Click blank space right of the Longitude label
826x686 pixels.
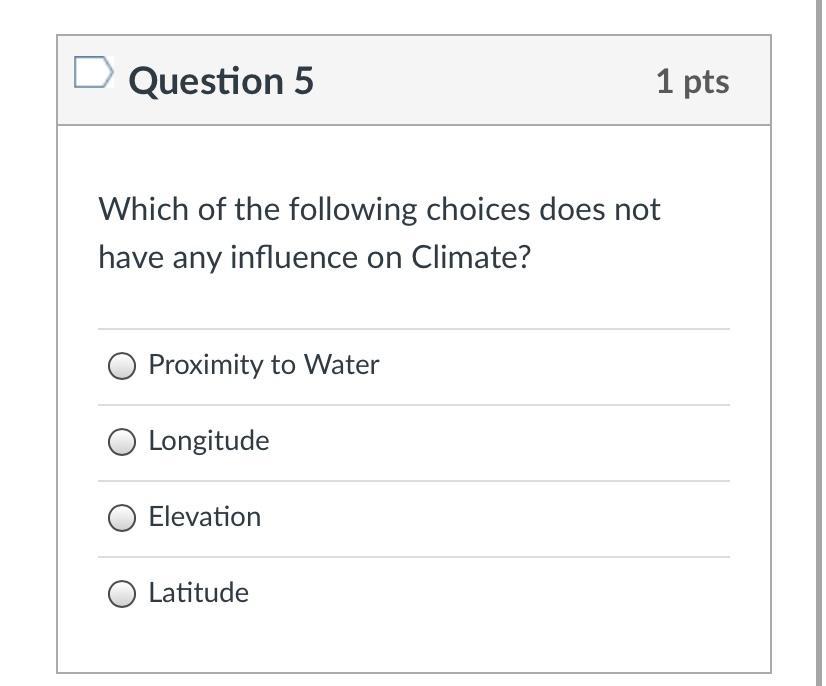[x=500, y=441]
